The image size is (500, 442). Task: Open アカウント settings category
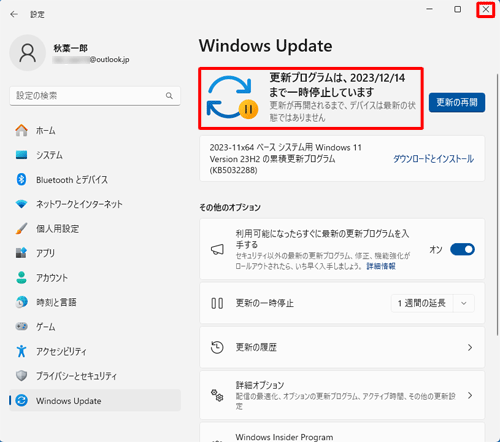(x=95, y=278)
